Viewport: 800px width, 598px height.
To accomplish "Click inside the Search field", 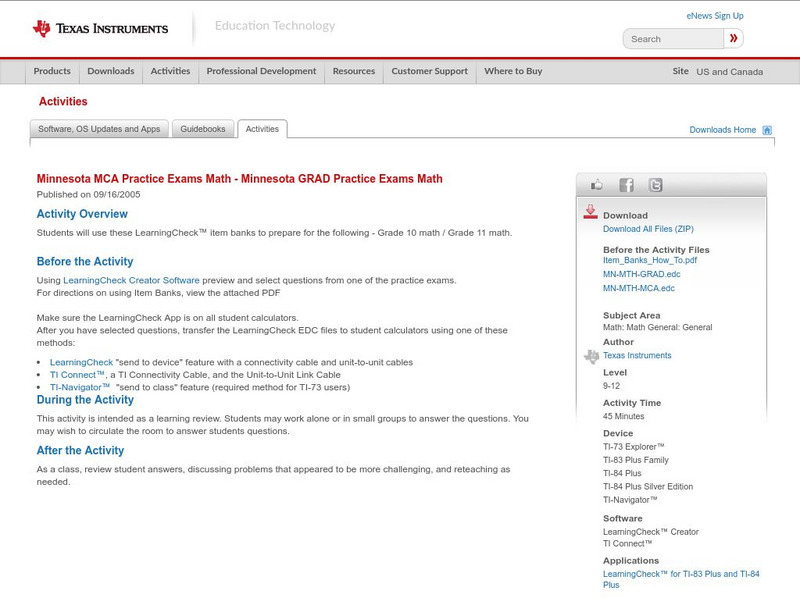I will [670, 38].
